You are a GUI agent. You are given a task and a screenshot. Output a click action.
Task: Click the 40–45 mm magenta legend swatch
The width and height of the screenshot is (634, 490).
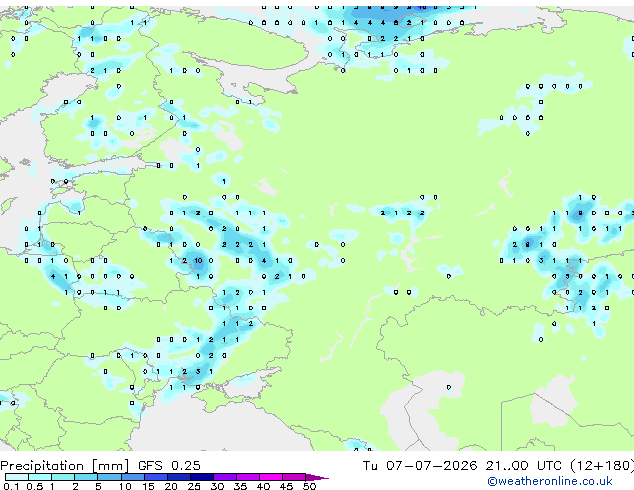point(271,477)
